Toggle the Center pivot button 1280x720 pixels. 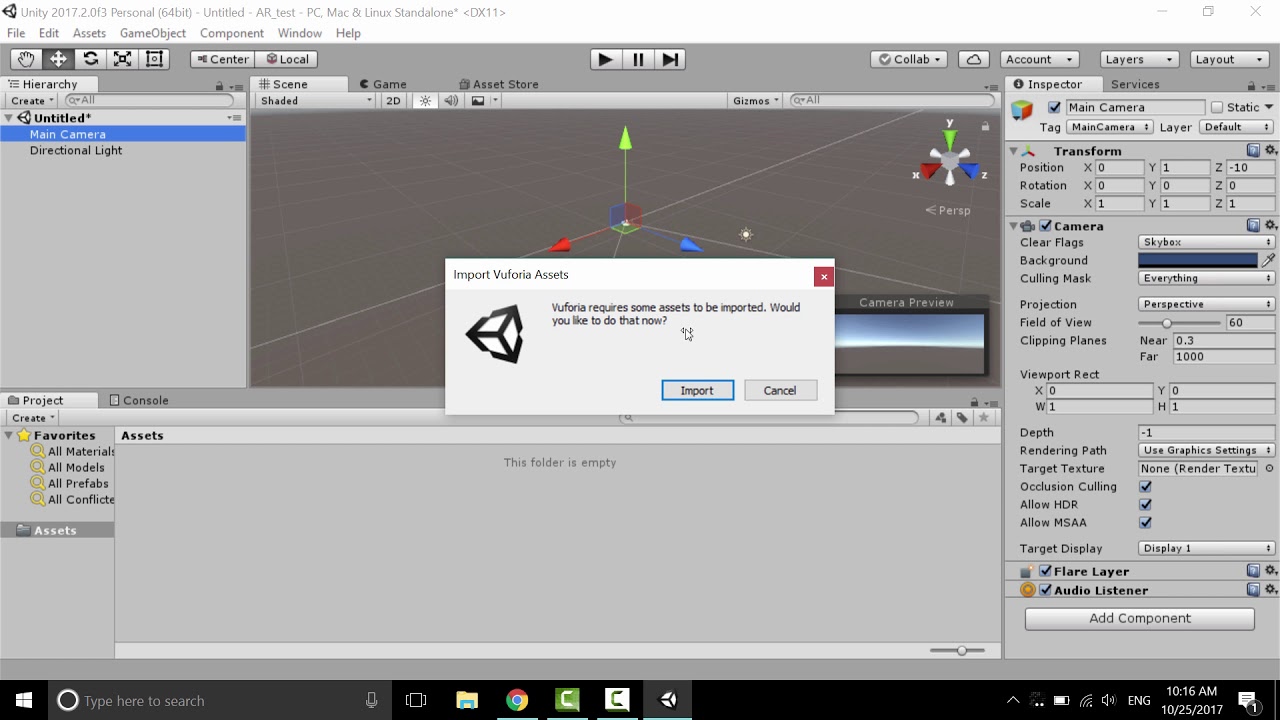click(222, 59)
